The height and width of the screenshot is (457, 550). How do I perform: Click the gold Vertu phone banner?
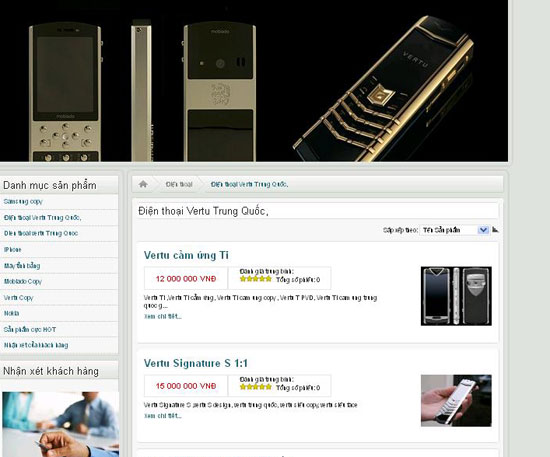[384, 89]
